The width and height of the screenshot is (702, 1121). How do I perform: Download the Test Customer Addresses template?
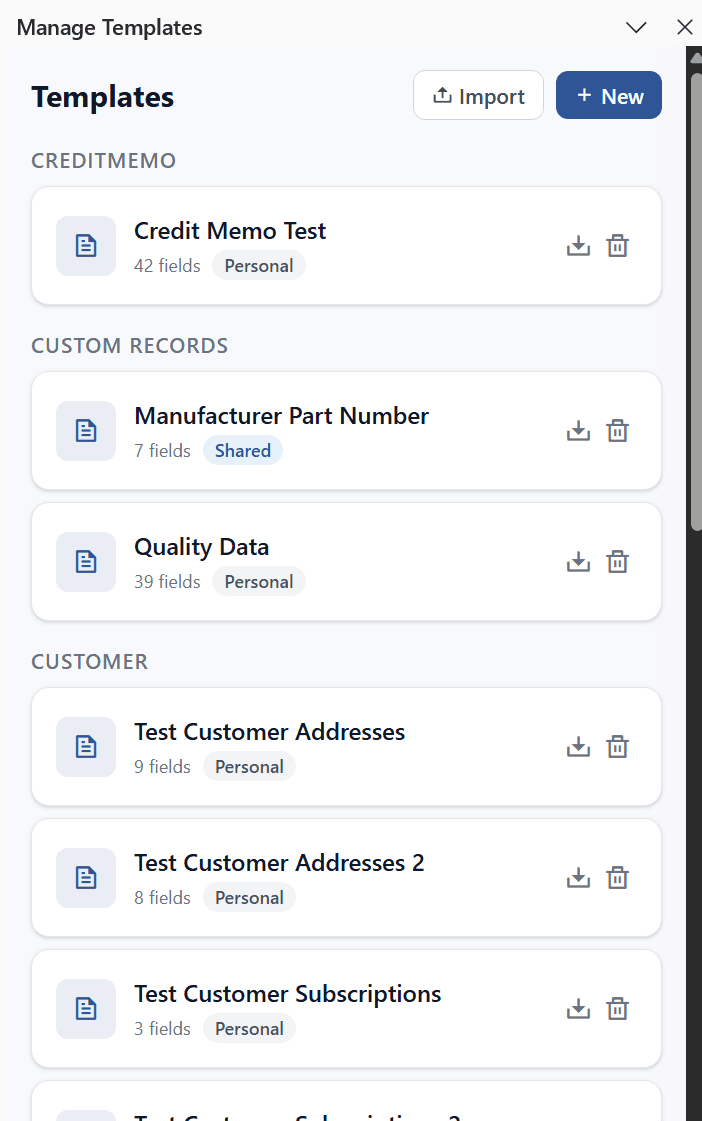click(x=578, y=747)
